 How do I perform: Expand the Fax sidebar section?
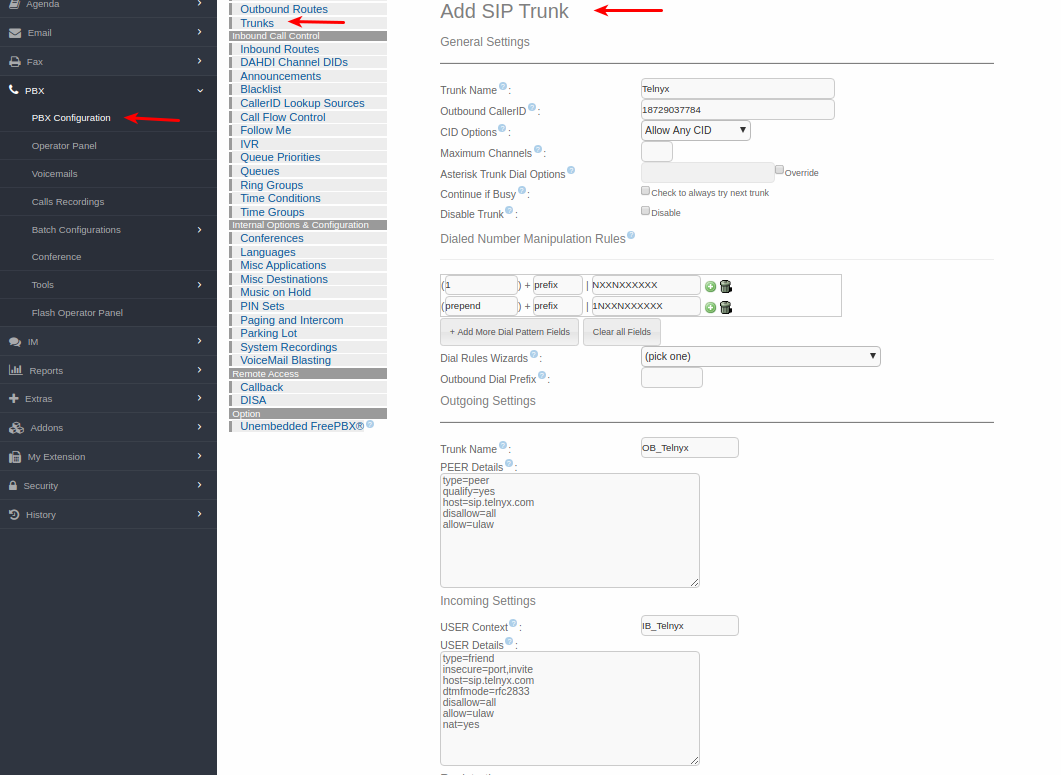coord(200,61)
